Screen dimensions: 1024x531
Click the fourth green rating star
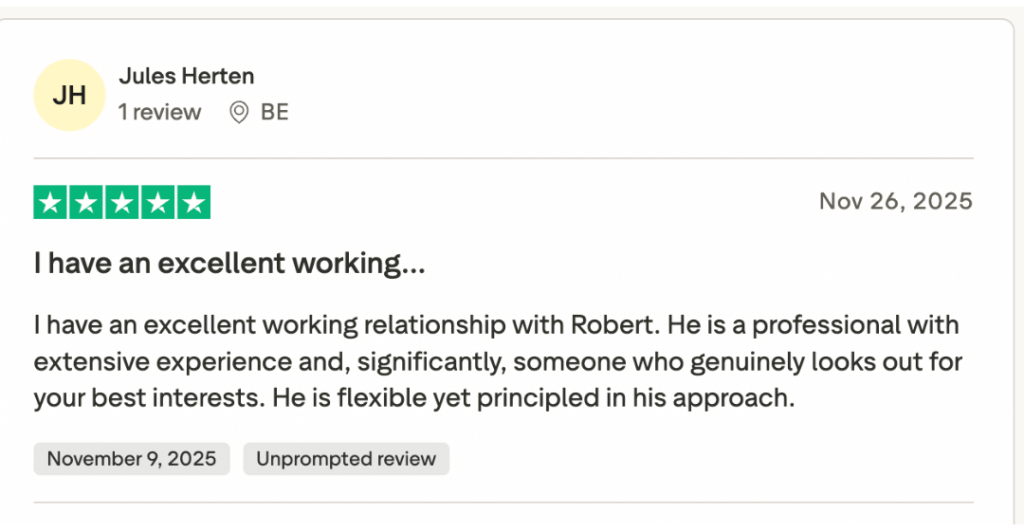tap(157, 202)
